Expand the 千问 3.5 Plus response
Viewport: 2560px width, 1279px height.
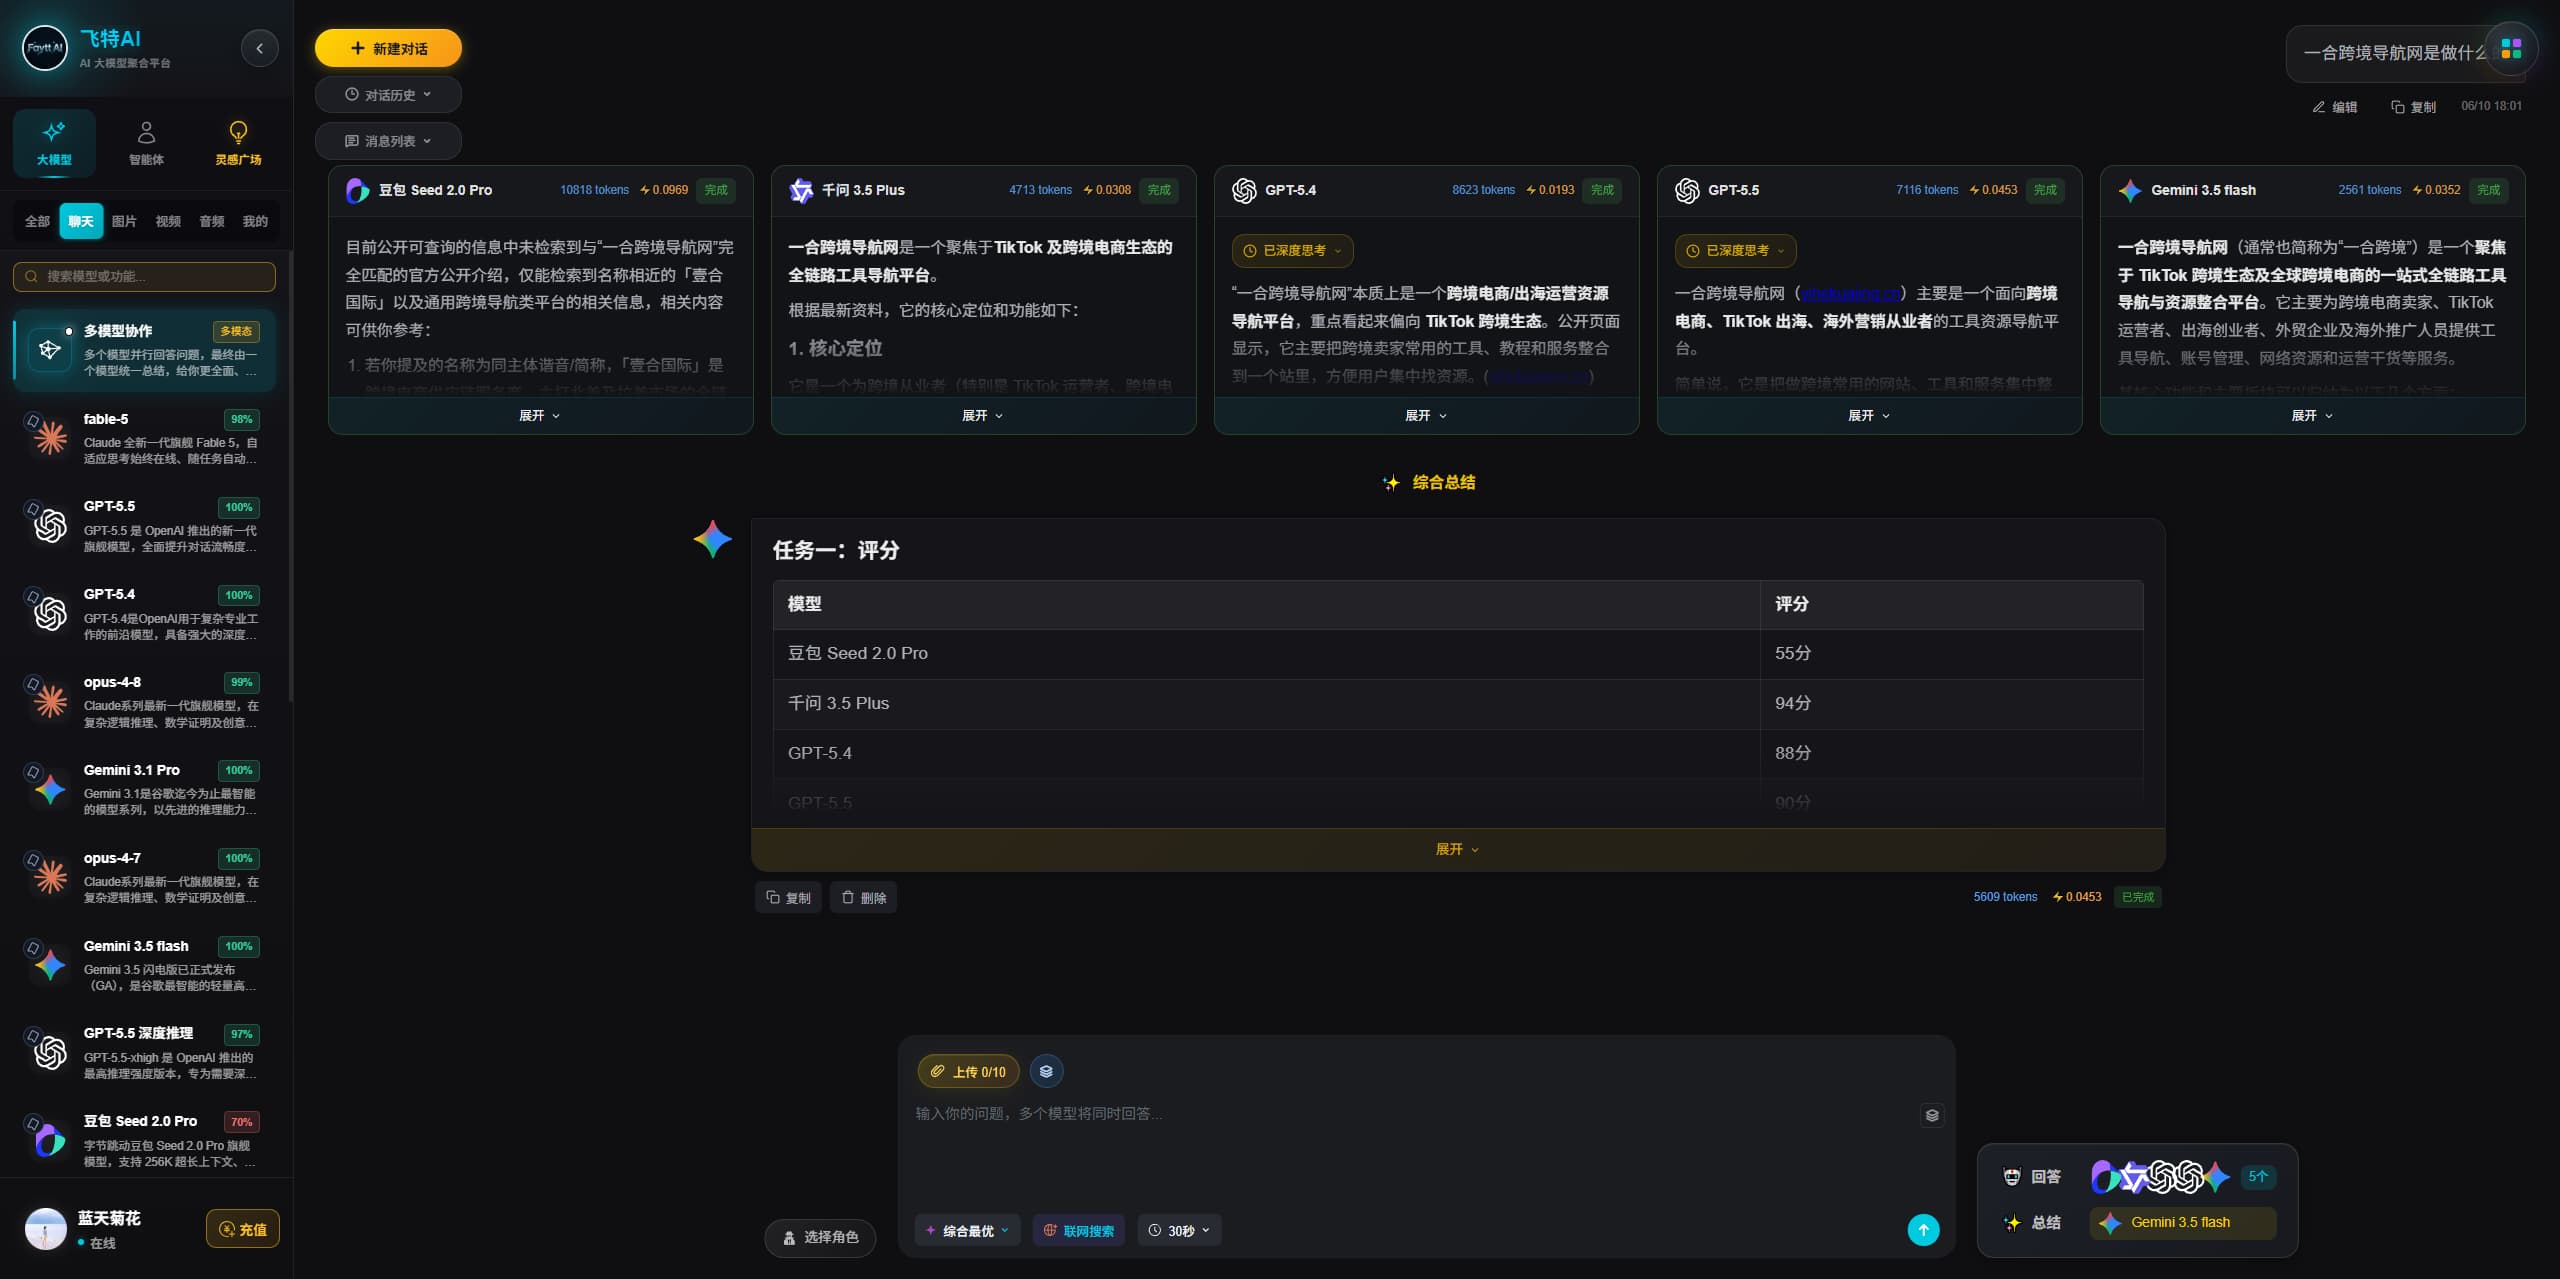983,415
